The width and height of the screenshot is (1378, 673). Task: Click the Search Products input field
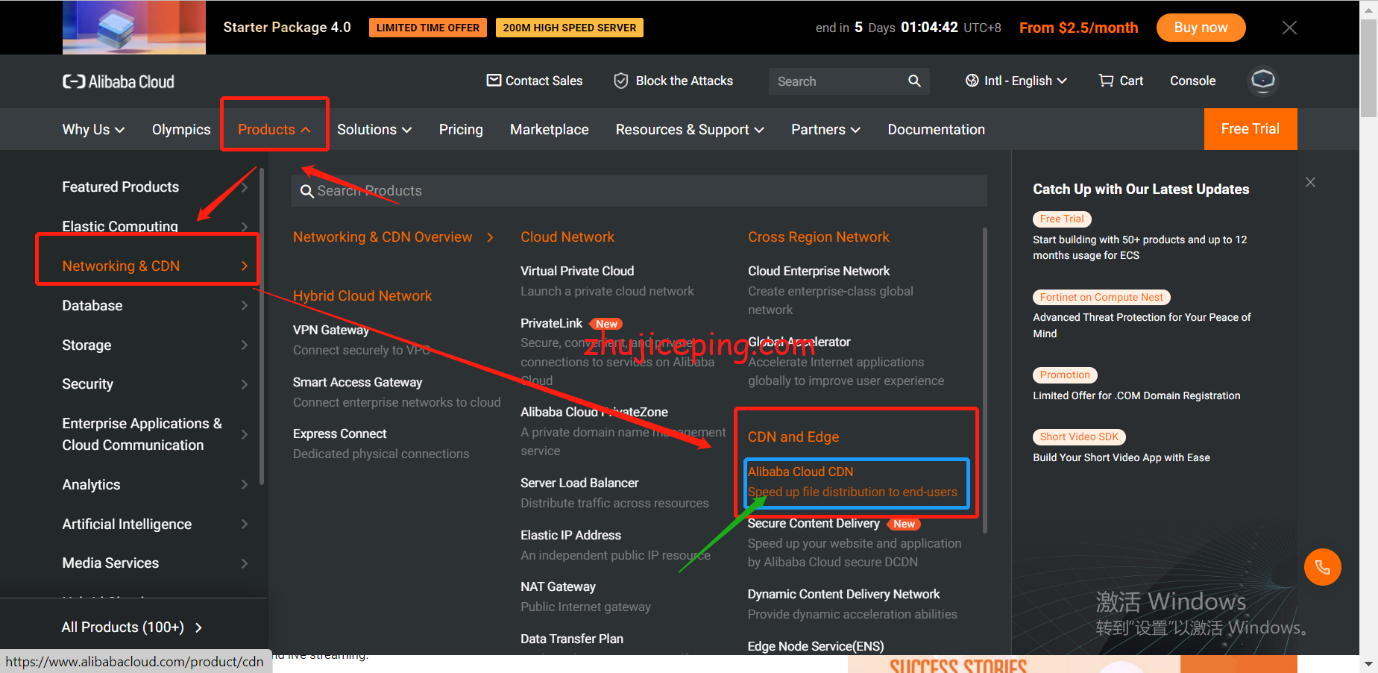click(639, 190)
